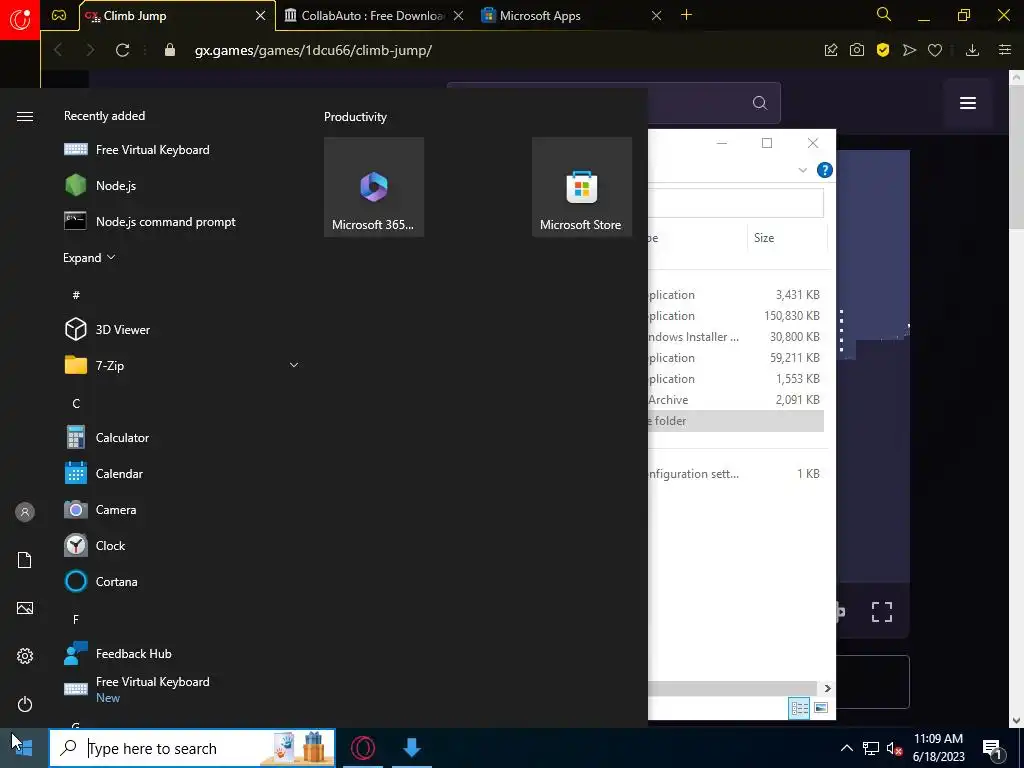Open the Clock app

click(180, 545)
